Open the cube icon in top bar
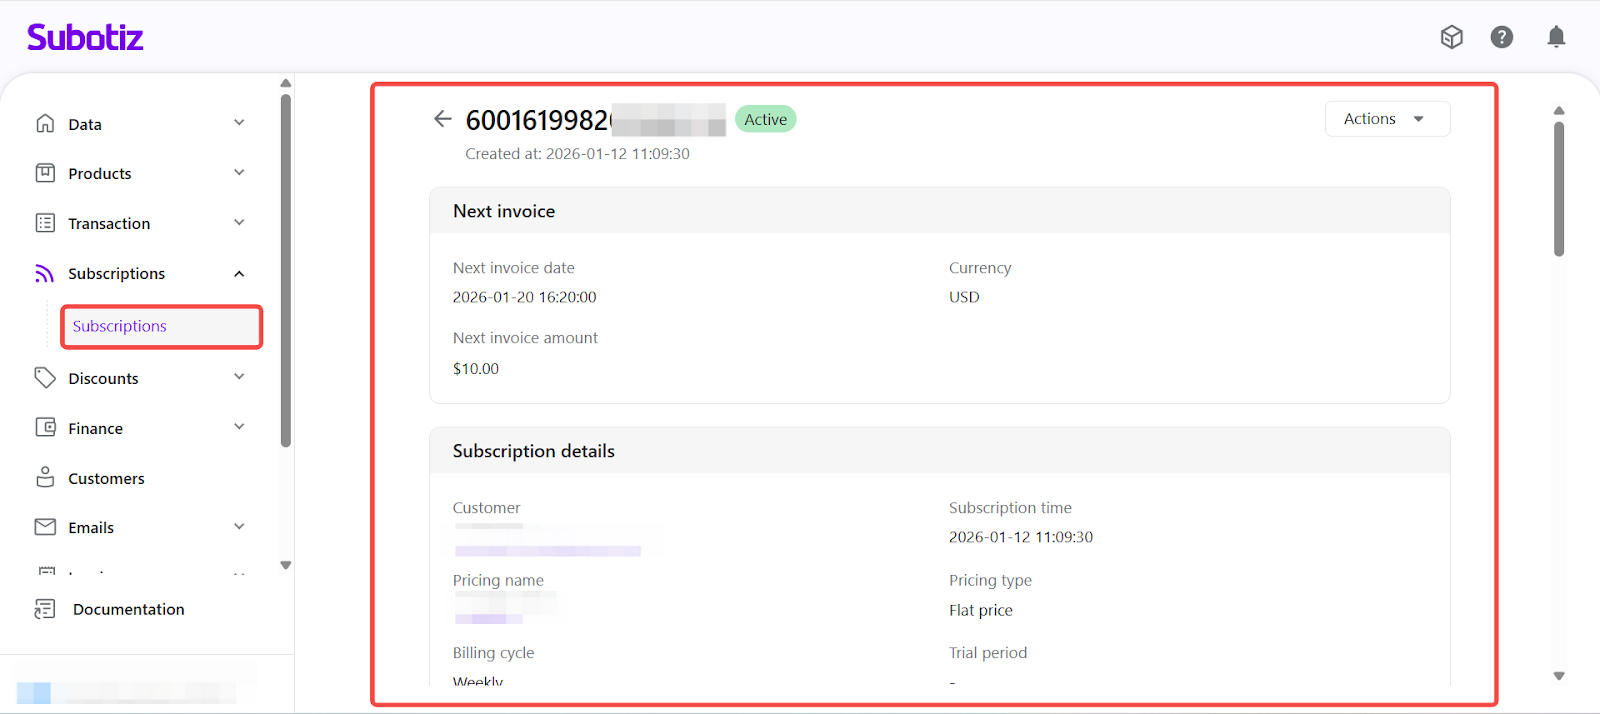 pyautogui.click(x=1451, y=37)
